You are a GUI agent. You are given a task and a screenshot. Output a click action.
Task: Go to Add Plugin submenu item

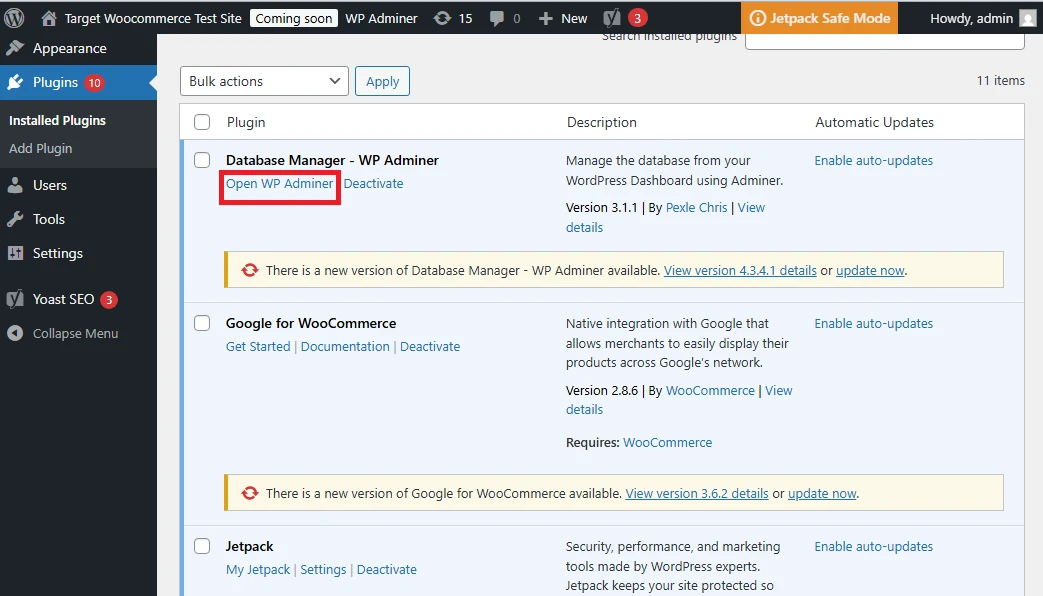coord(41,148)
